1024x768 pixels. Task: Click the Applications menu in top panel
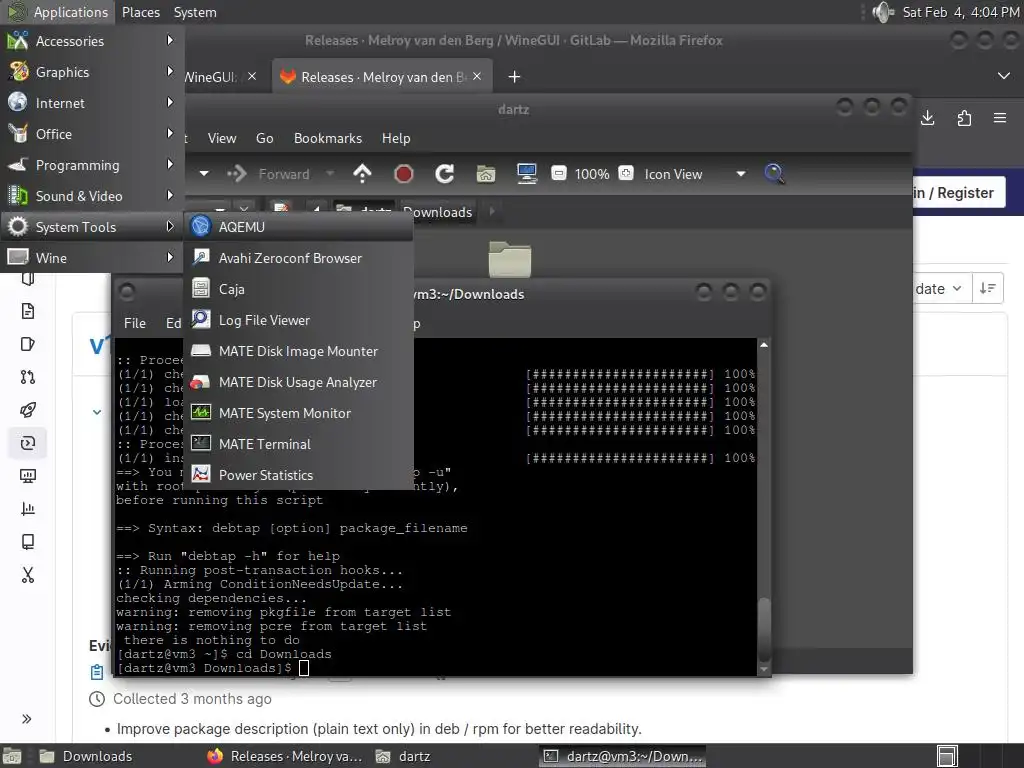[x=57, y=12]
